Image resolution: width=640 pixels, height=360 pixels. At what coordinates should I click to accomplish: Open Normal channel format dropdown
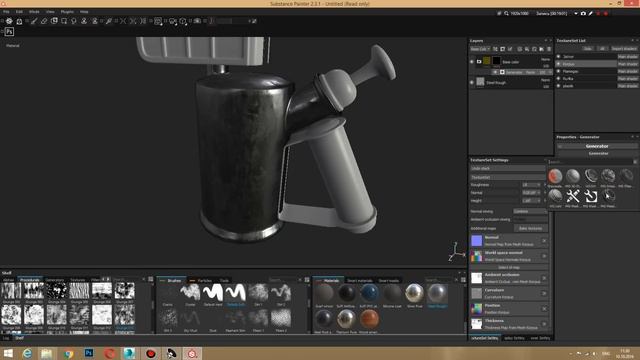point(531,193)
